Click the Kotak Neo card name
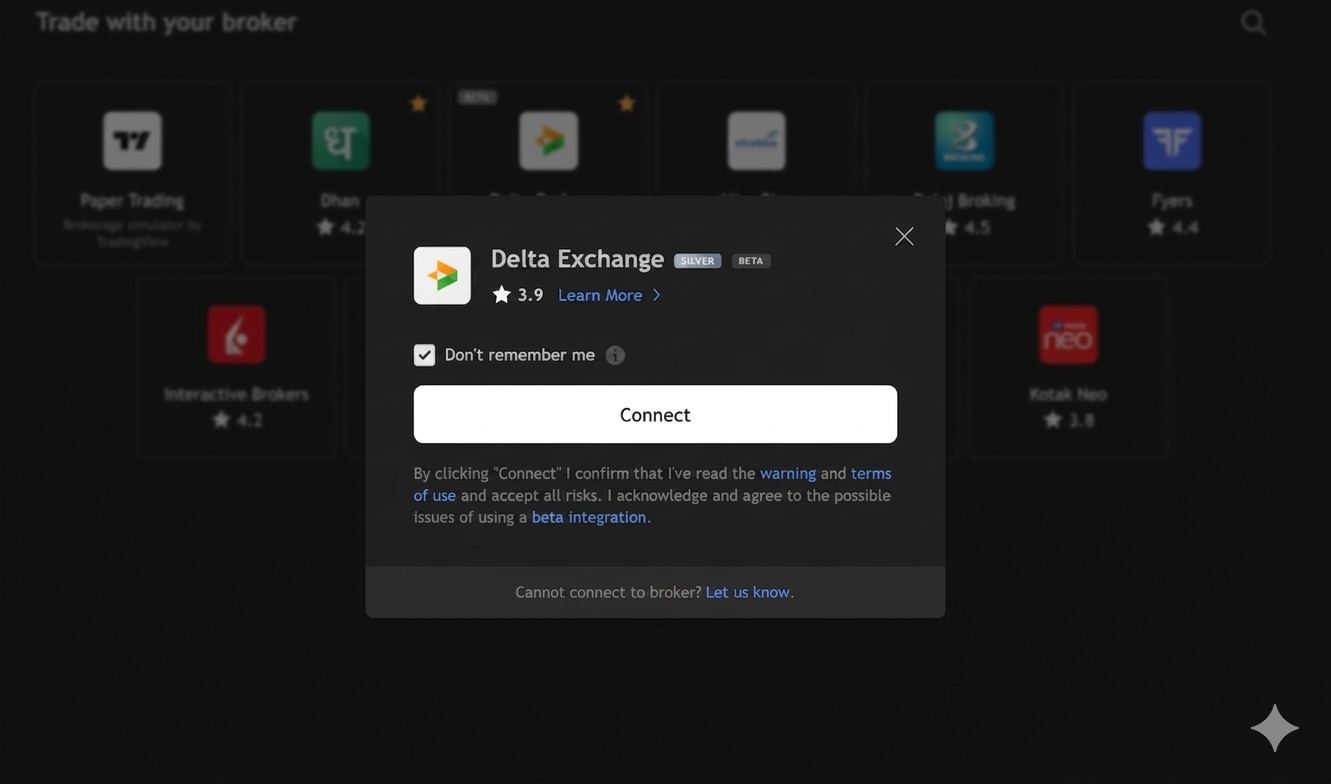This screenshot has height=784, width=1331. tap(1068, 394)
